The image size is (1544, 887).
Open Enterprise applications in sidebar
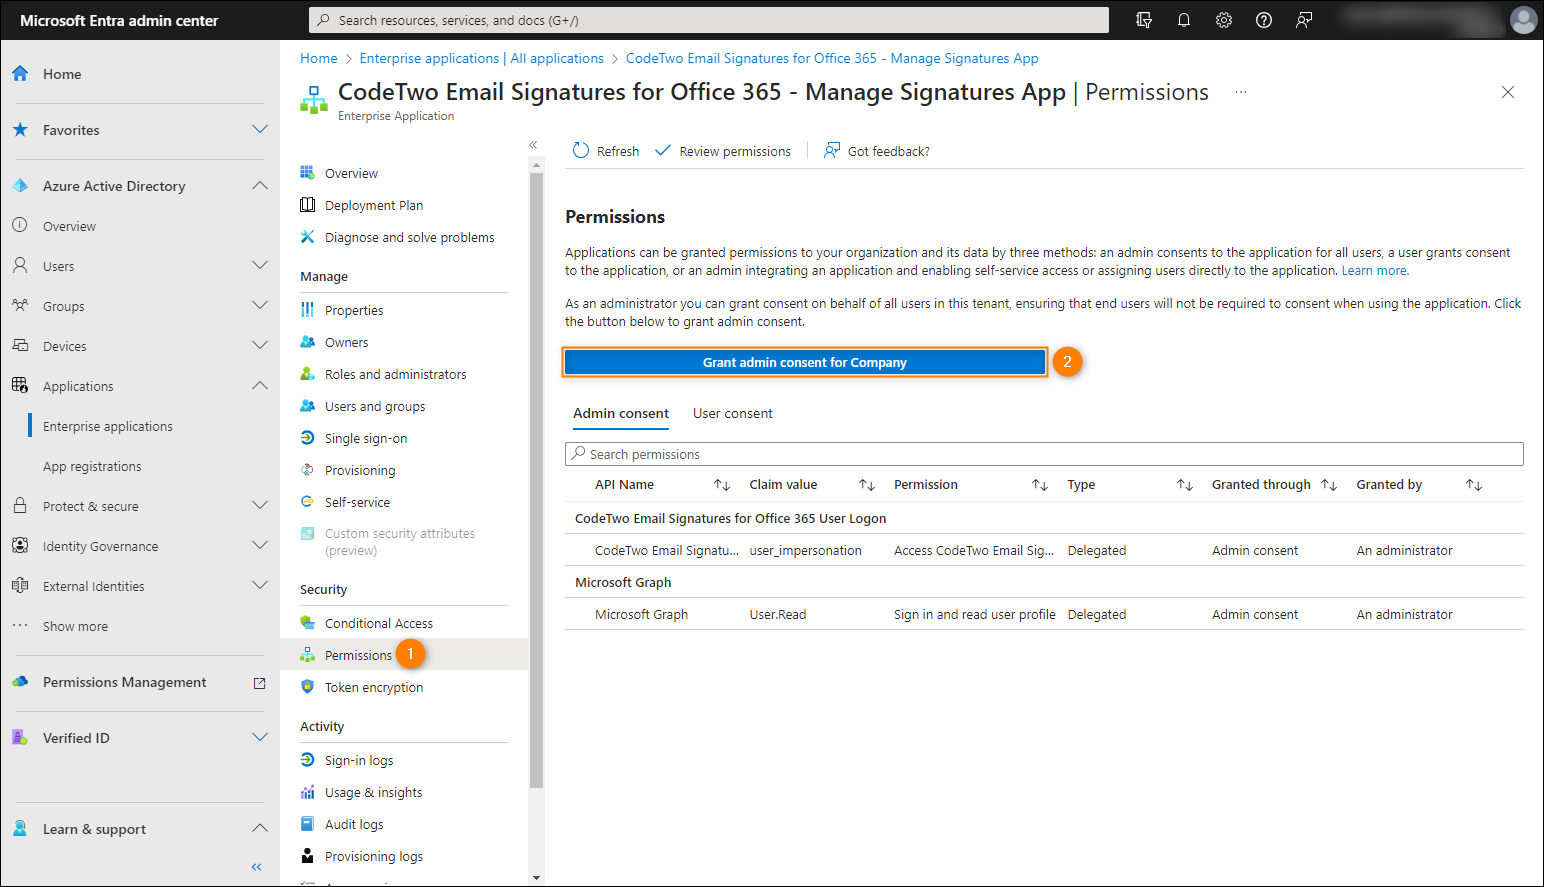[x=108, y=426]
